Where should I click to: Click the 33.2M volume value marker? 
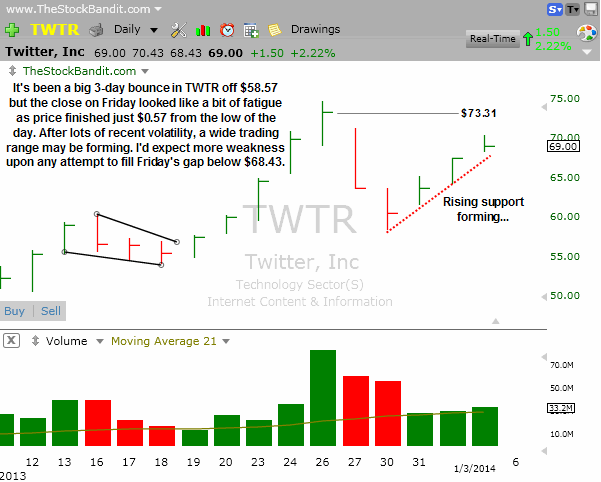click(x=561, y=408)
